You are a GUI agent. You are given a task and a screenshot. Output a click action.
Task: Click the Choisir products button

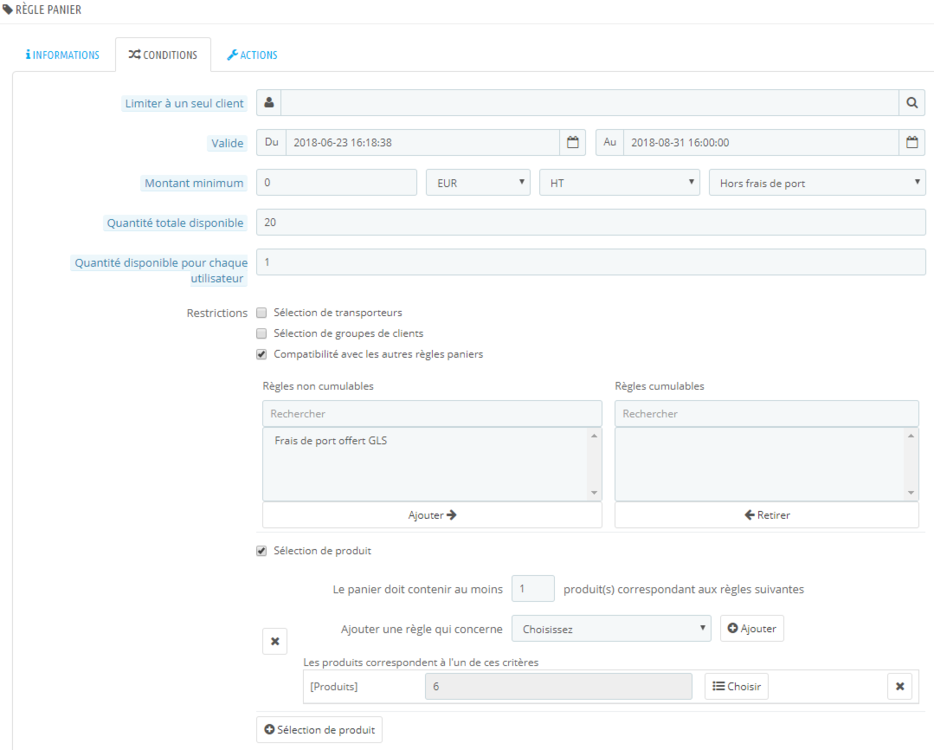[x=736, y=686]
